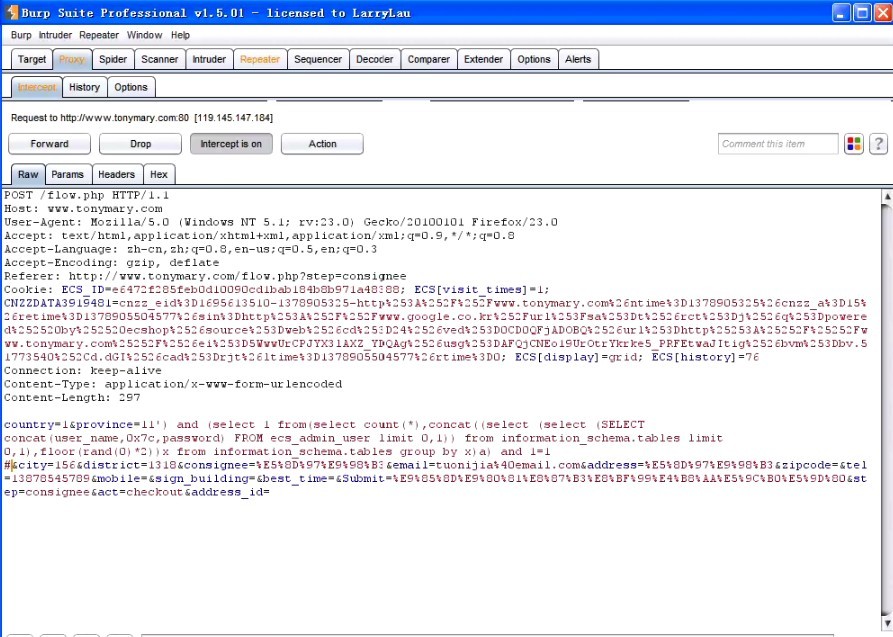Screen dimensions: 893x637
Task: Click the Comment this item field
Action: click(x=778, y=144)
